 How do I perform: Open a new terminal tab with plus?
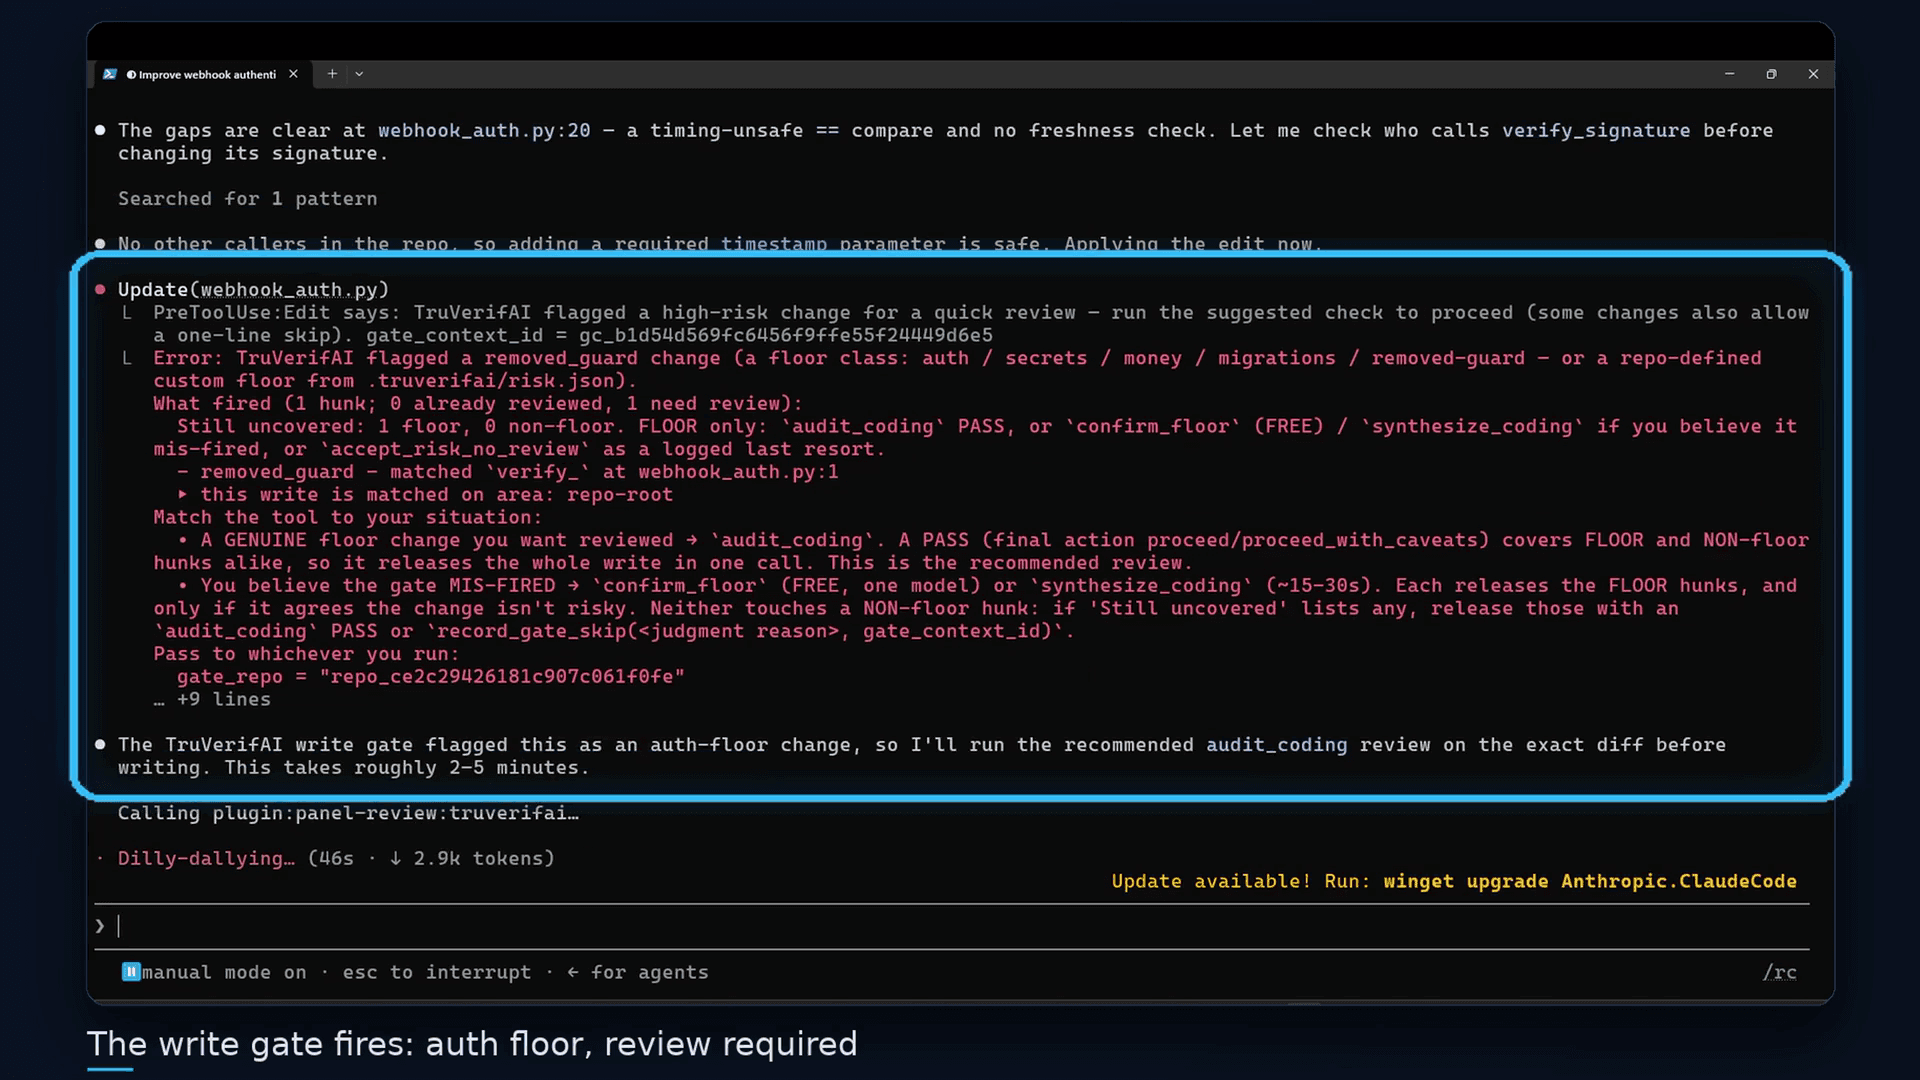click(x=332, y=74)
